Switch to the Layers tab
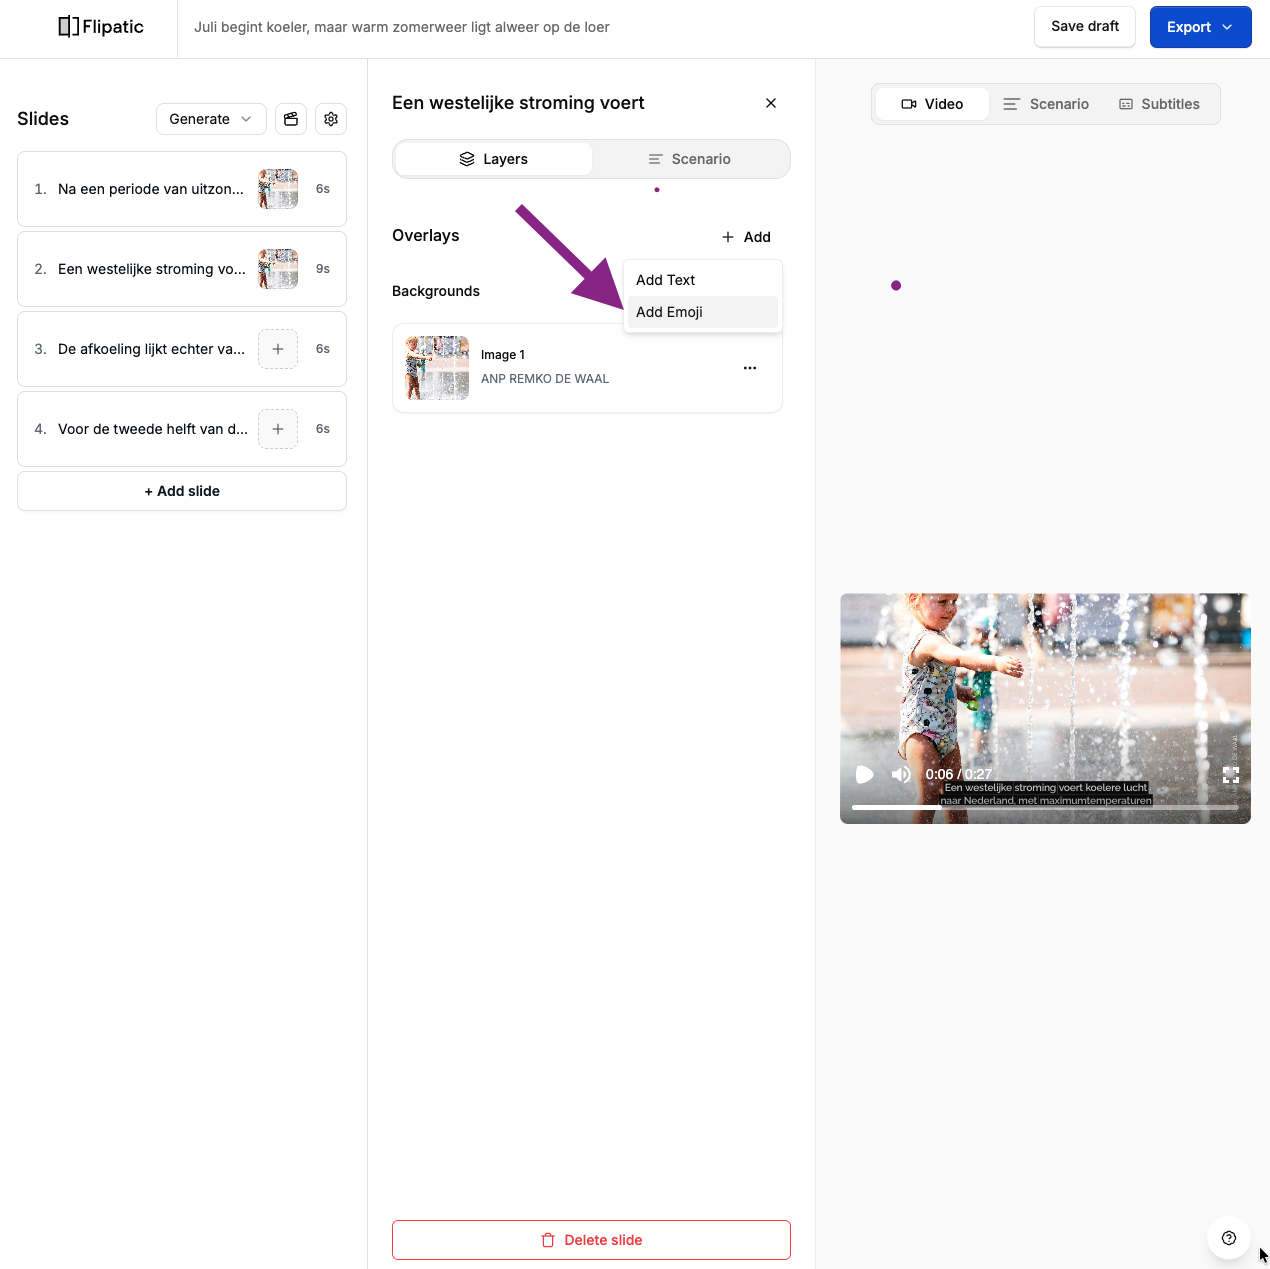This screenshot has width=1270, height=1269. pyautogui.click(x=494, y=159)
